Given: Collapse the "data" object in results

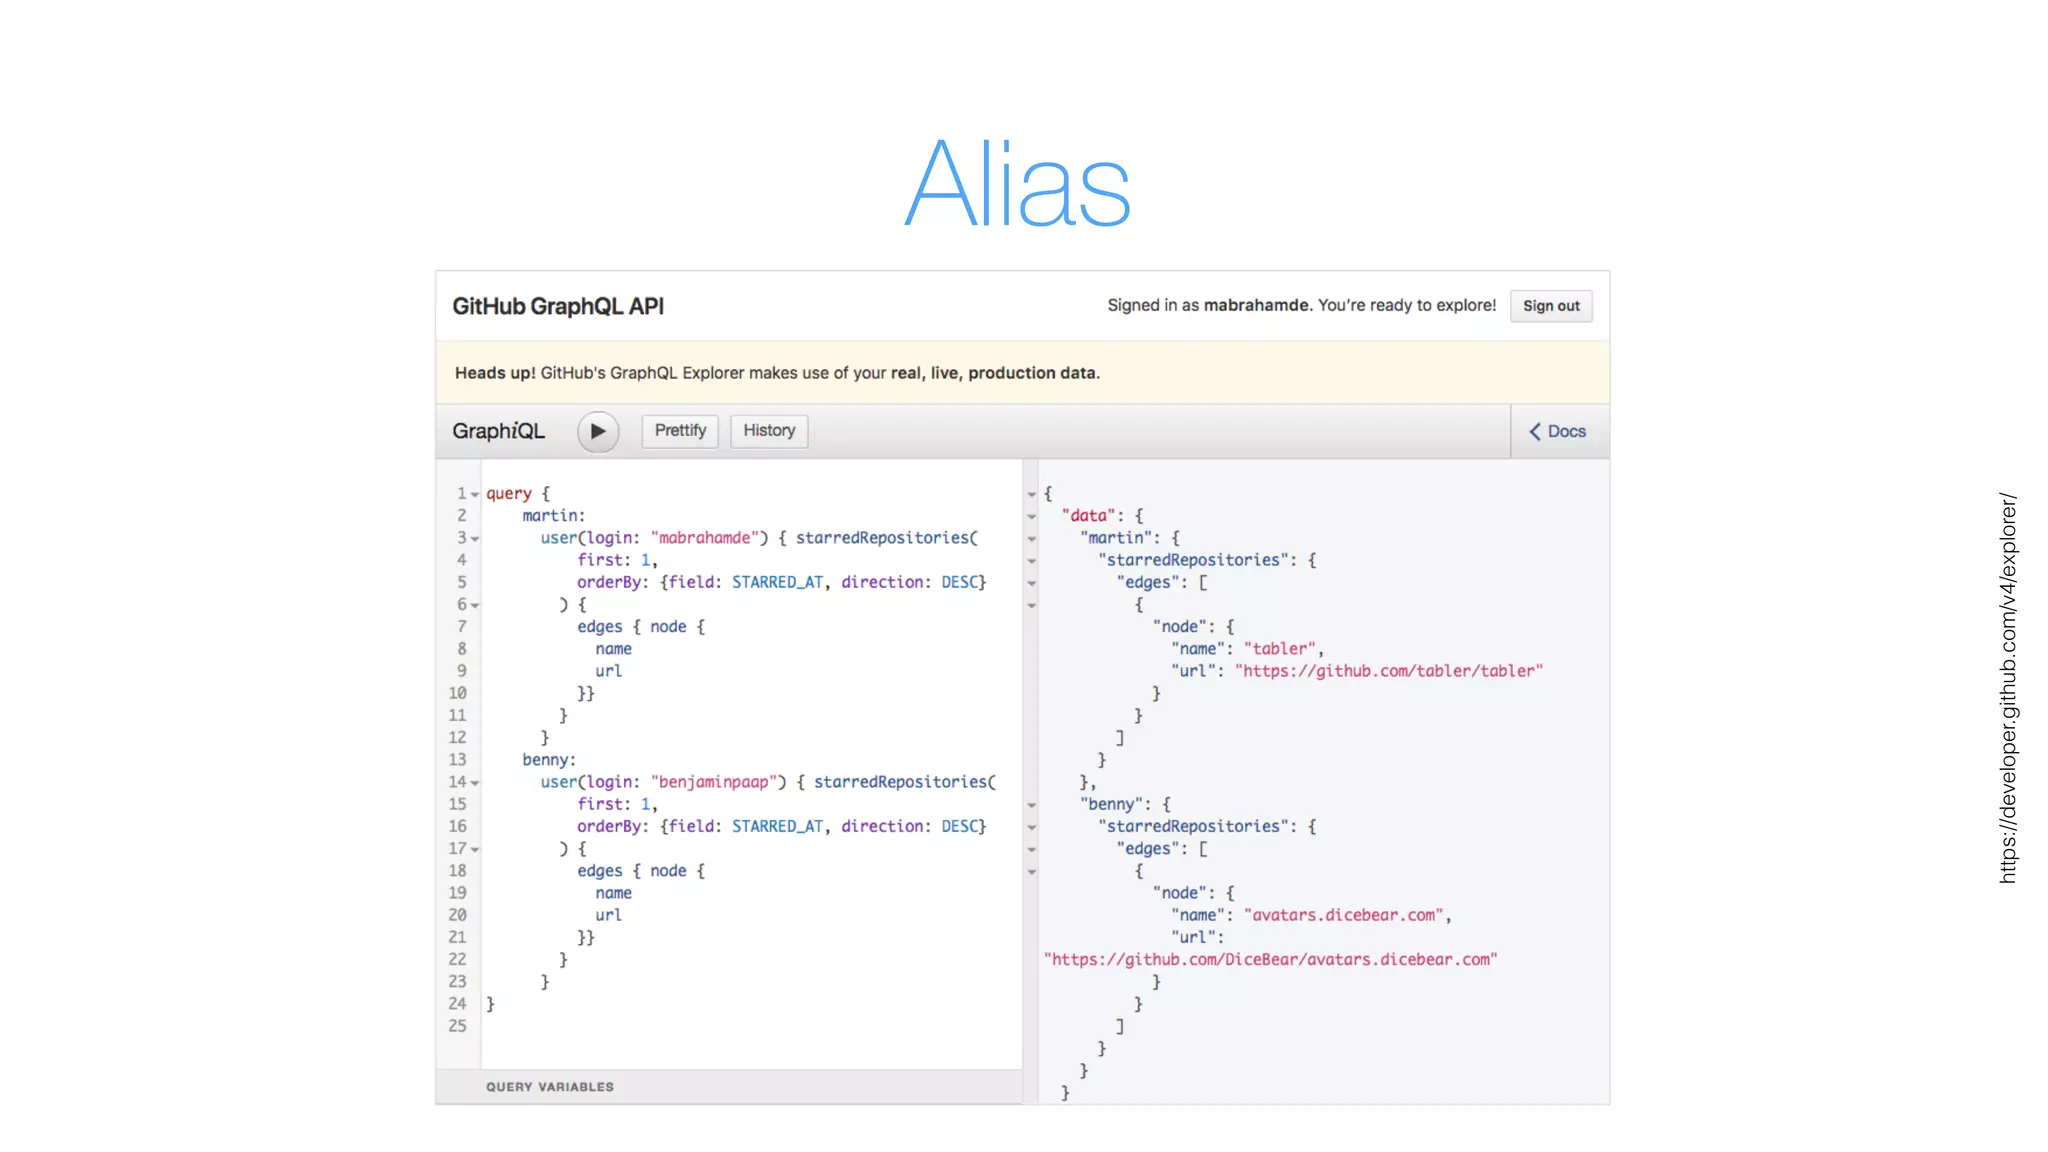Looking at the screenshot, I should coord(1031,516).
